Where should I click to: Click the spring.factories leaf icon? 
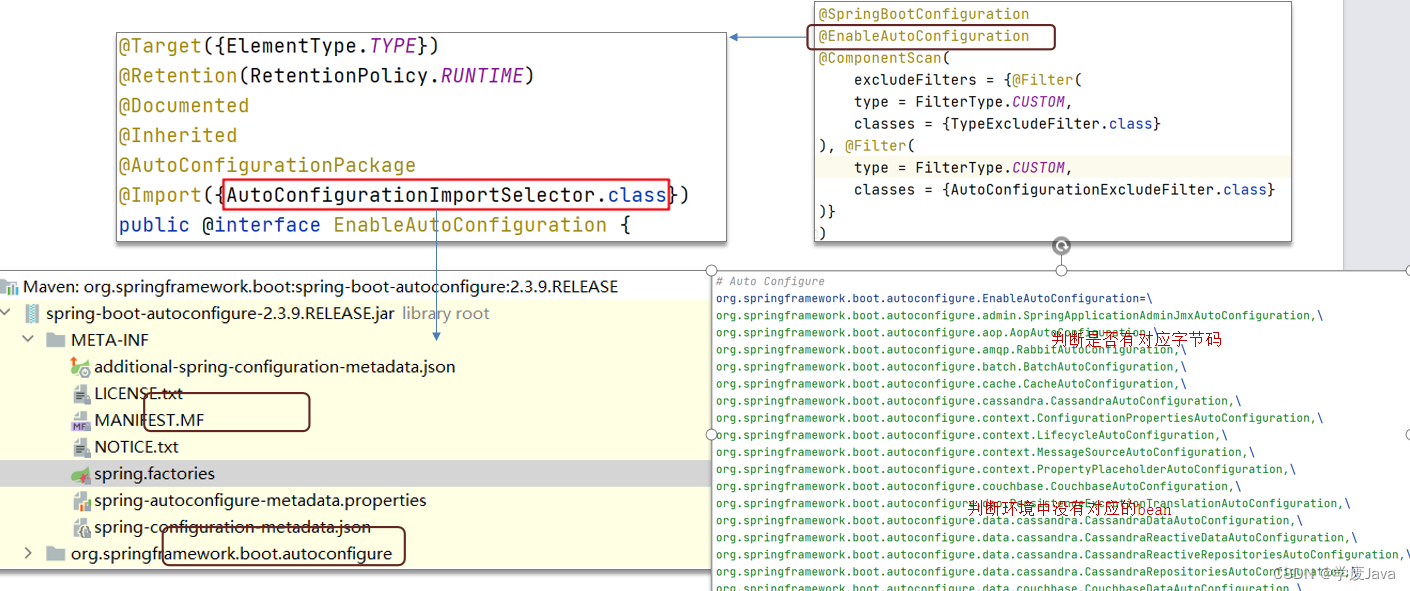point(80,474)
